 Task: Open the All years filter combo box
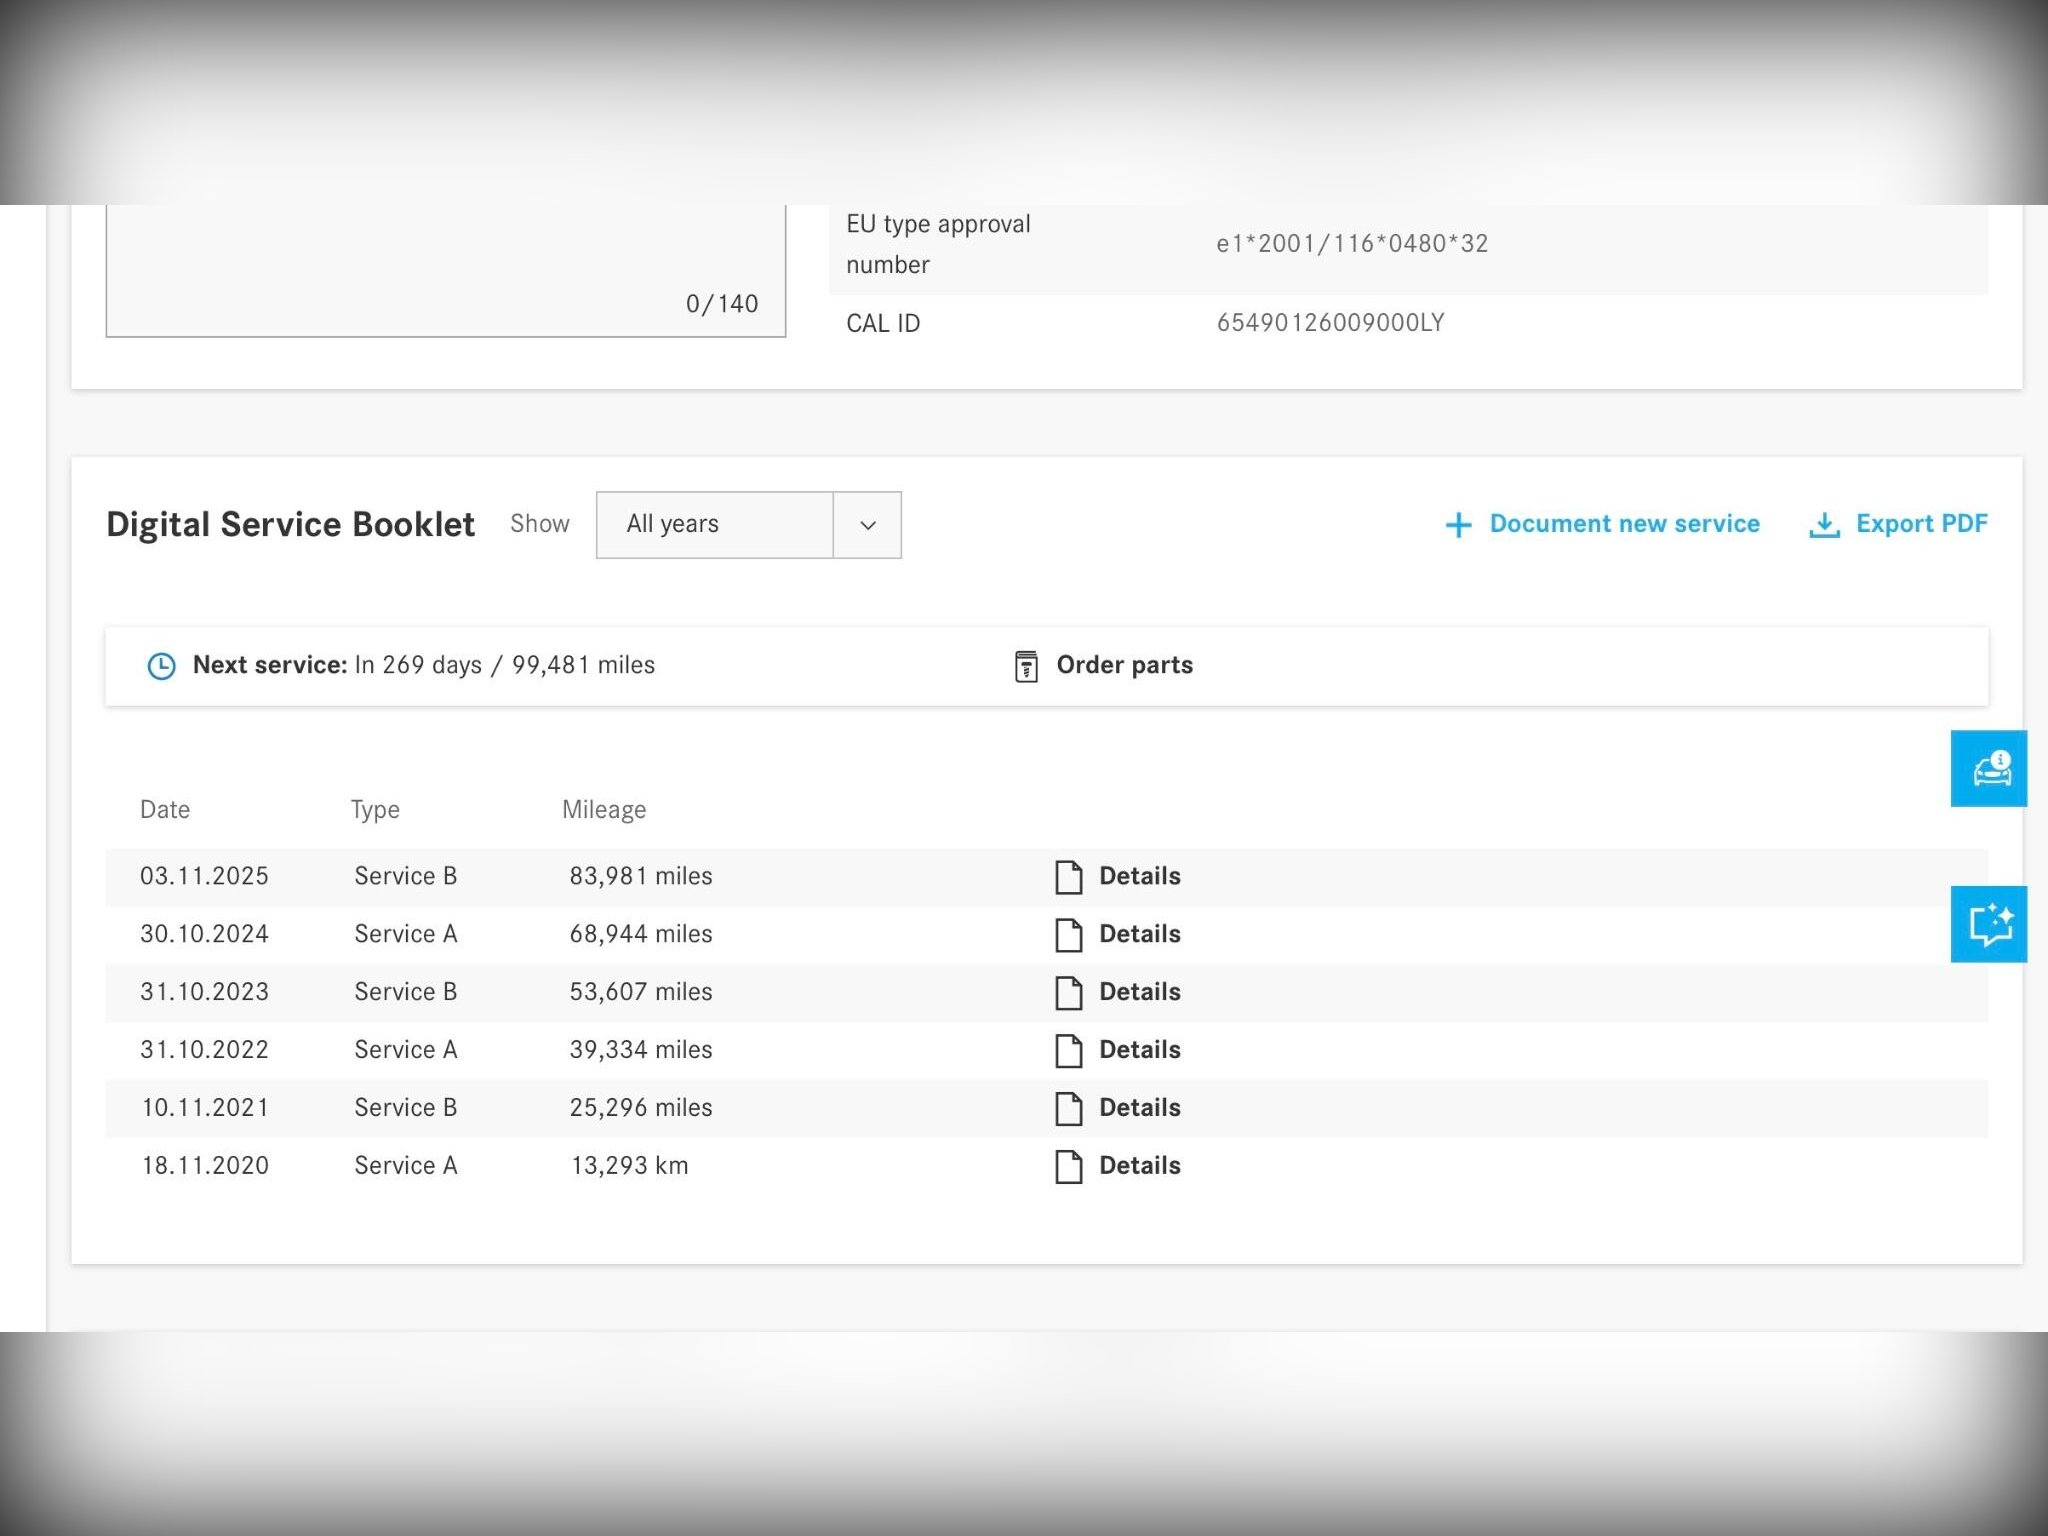[x=715, y=525]
